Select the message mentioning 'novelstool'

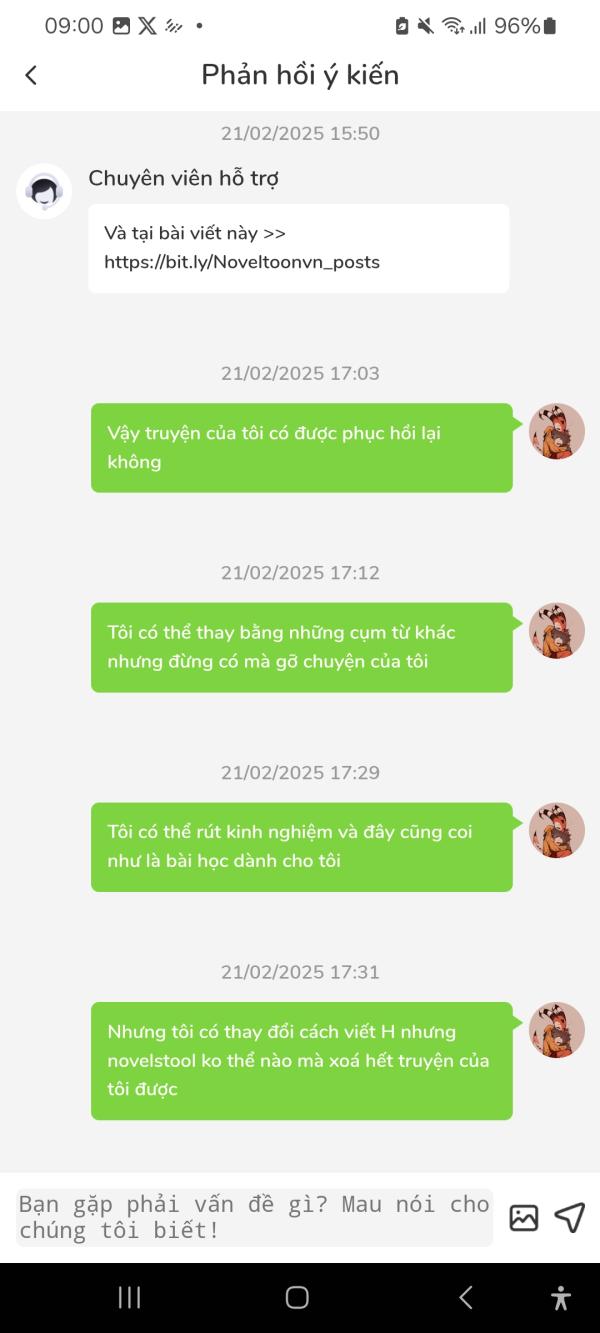click(x=302, y=1061)
